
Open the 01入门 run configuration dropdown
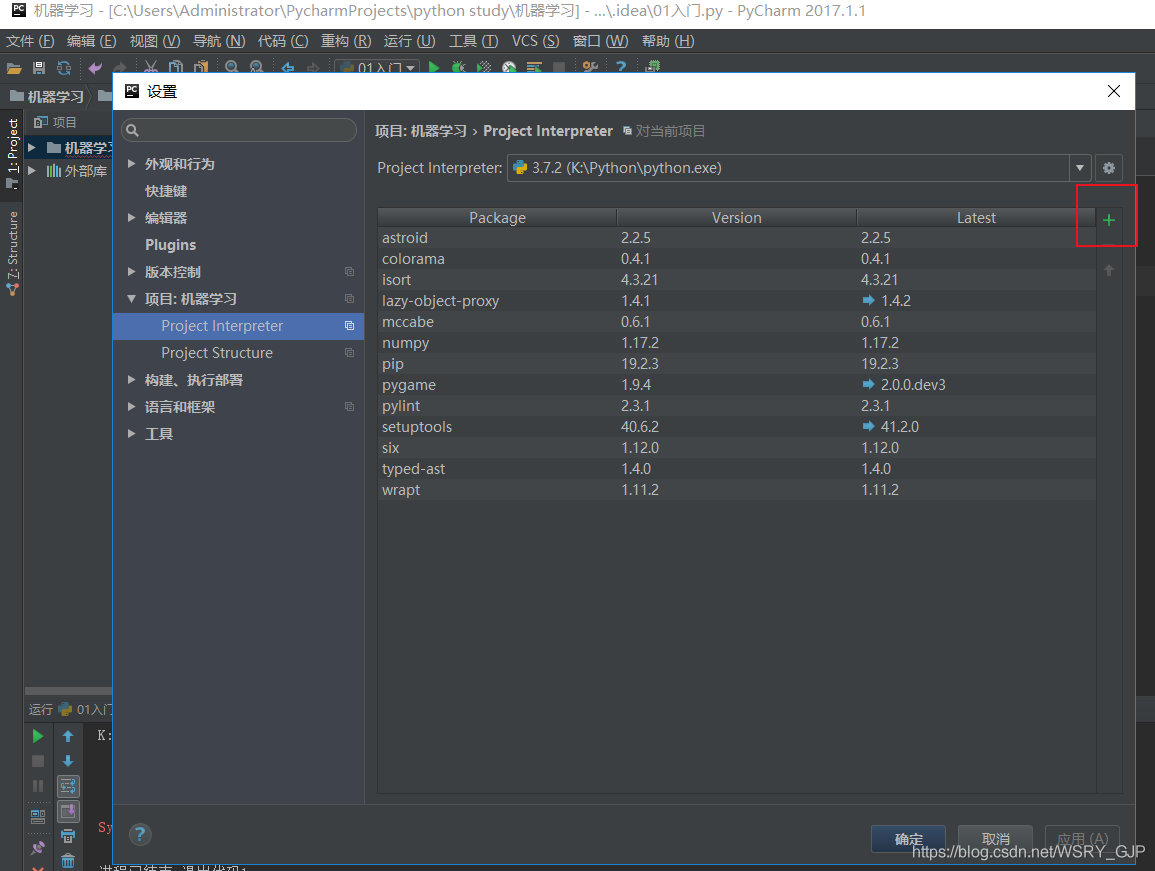point(377,68)
